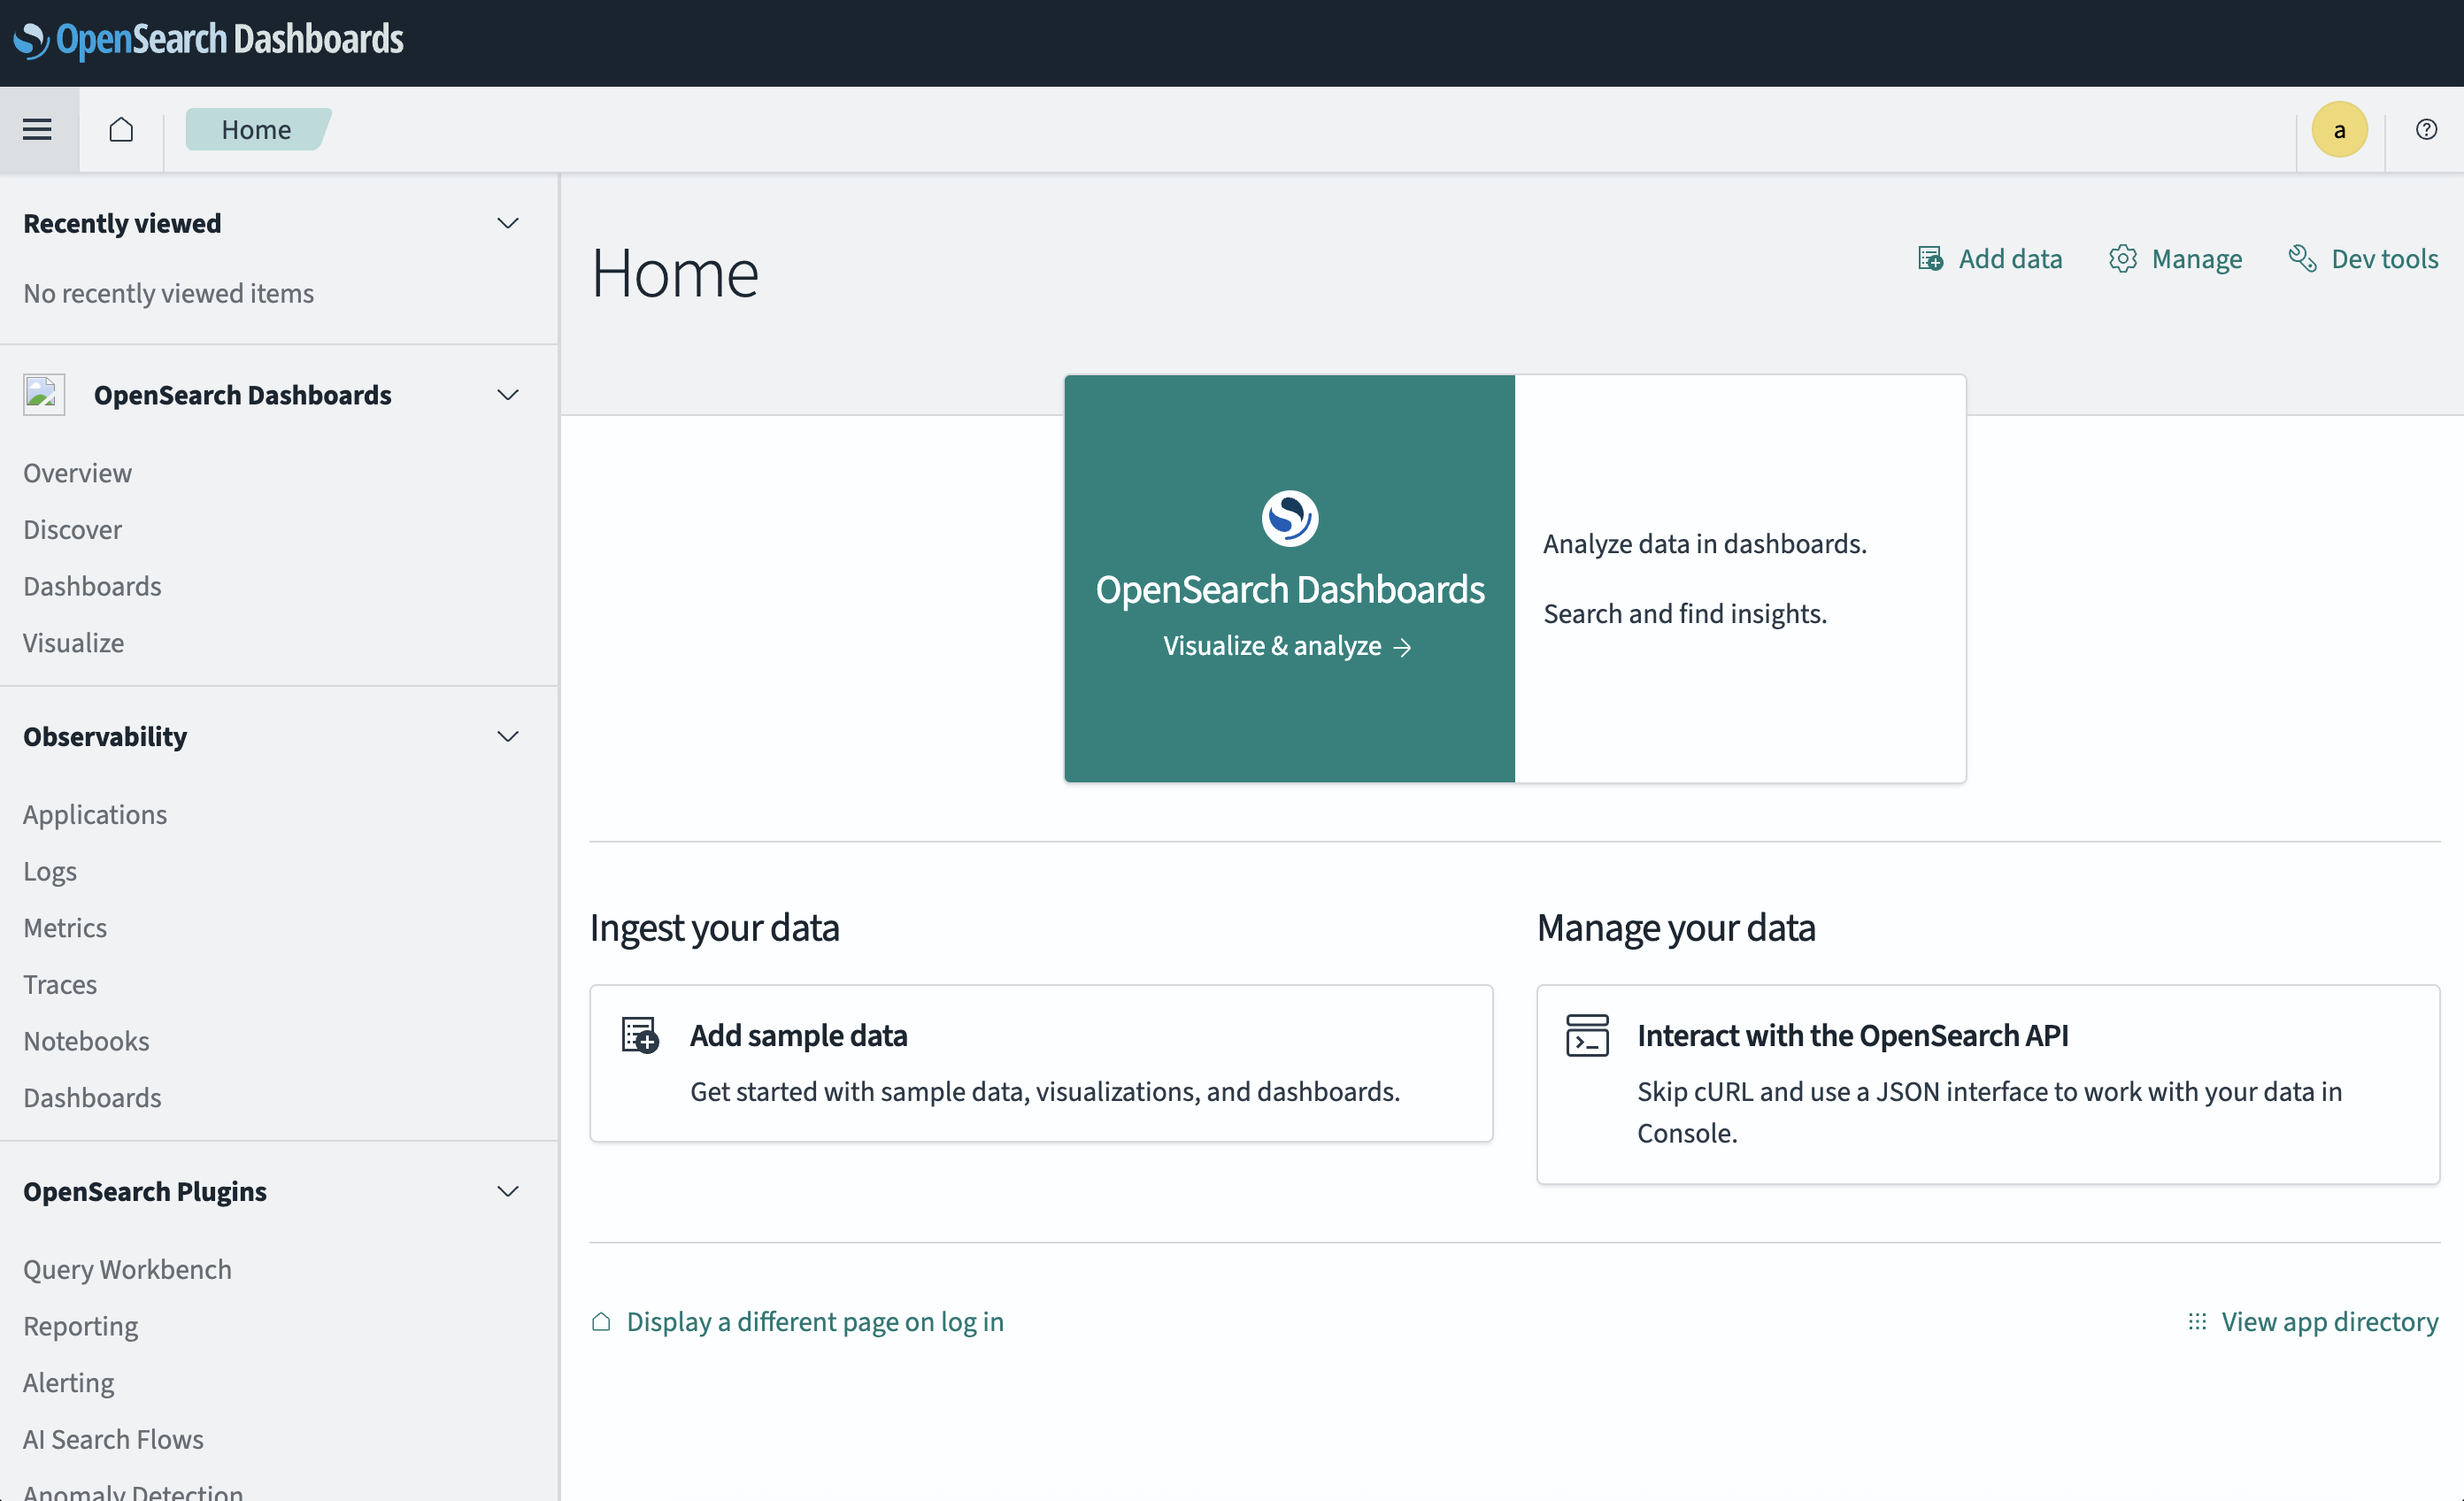Screen dimensions: 2464x1501
Task: Collapse the Recently viewed section
Action: [x=507, y=223]
